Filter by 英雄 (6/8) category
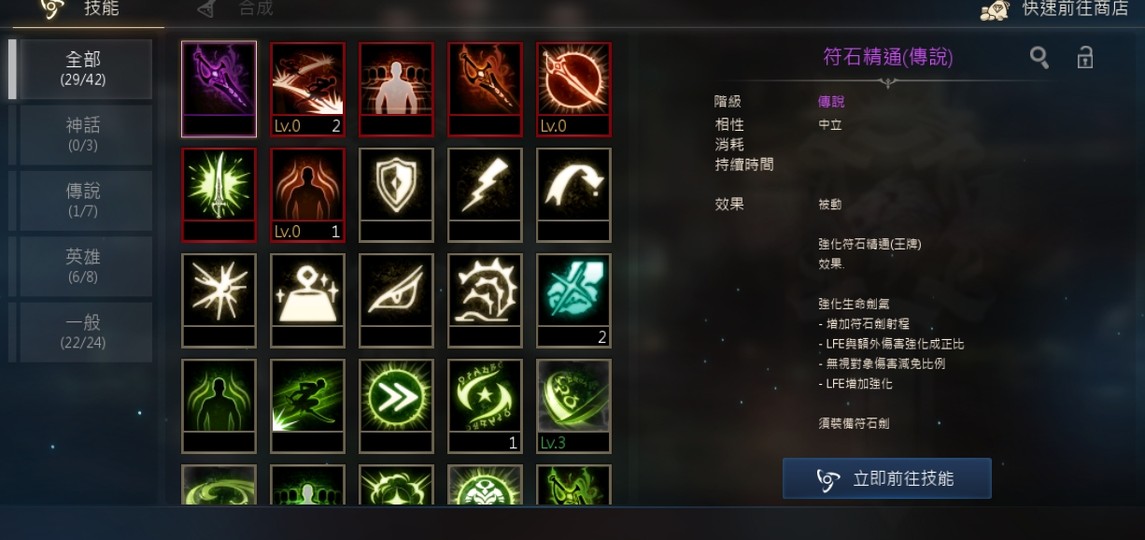Viewport: 1145px width, 540px height. click(x=83, y=266)
